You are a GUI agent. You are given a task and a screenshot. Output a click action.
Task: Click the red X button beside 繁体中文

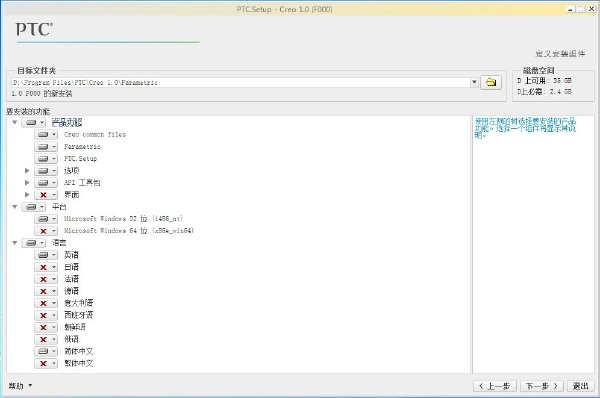[46, 364]
